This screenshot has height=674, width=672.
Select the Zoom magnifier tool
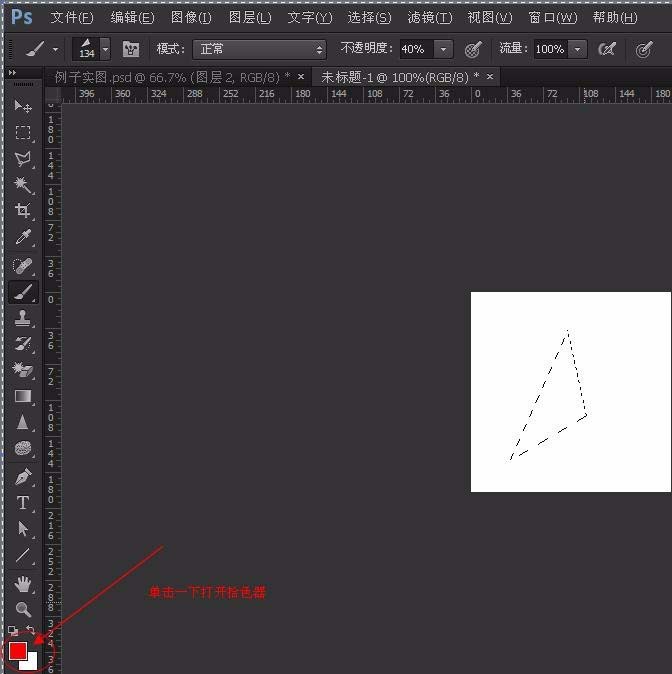click(22, 609)
